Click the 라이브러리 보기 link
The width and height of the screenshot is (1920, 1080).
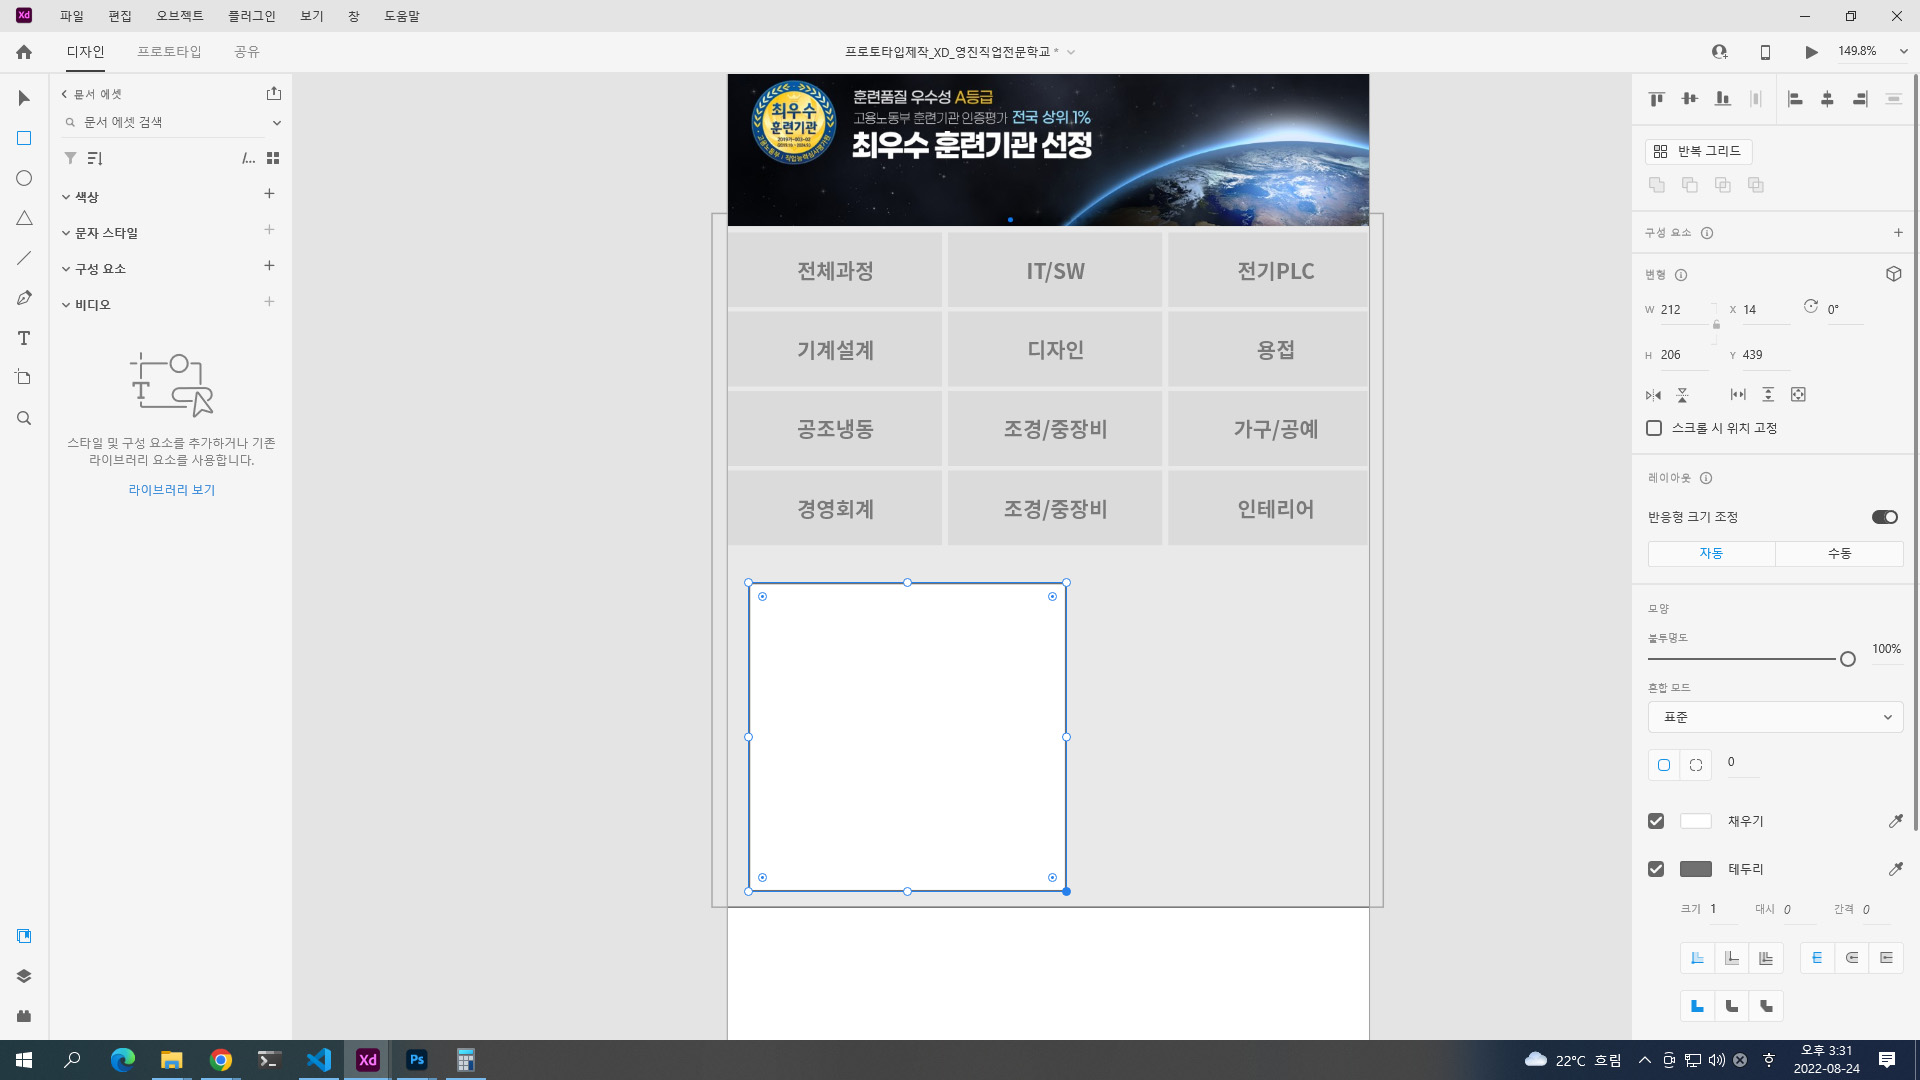pos(171,489)
